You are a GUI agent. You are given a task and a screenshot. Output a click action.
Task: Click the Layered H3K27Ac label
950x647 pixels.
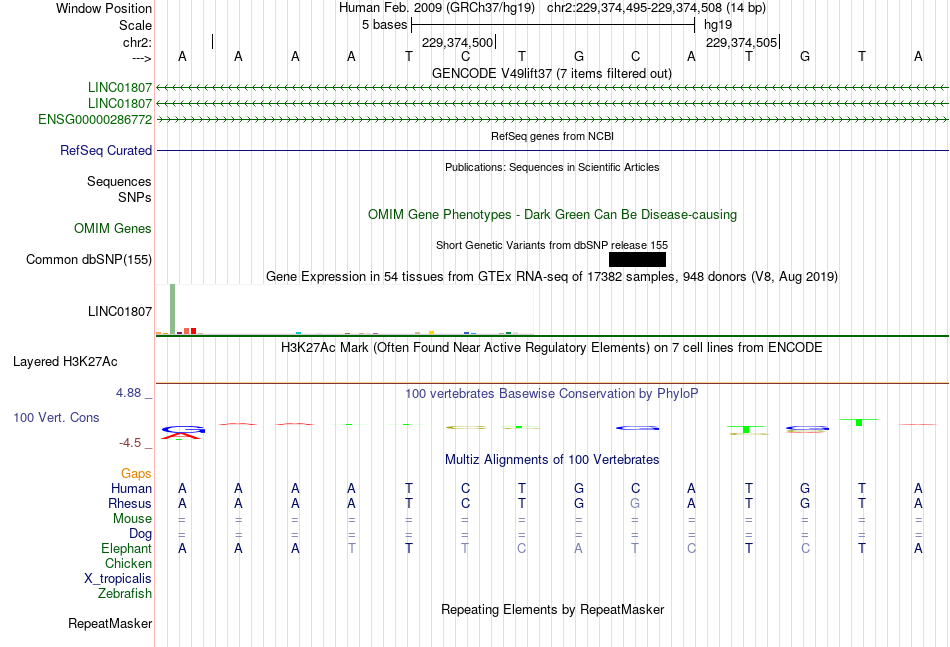65,362
